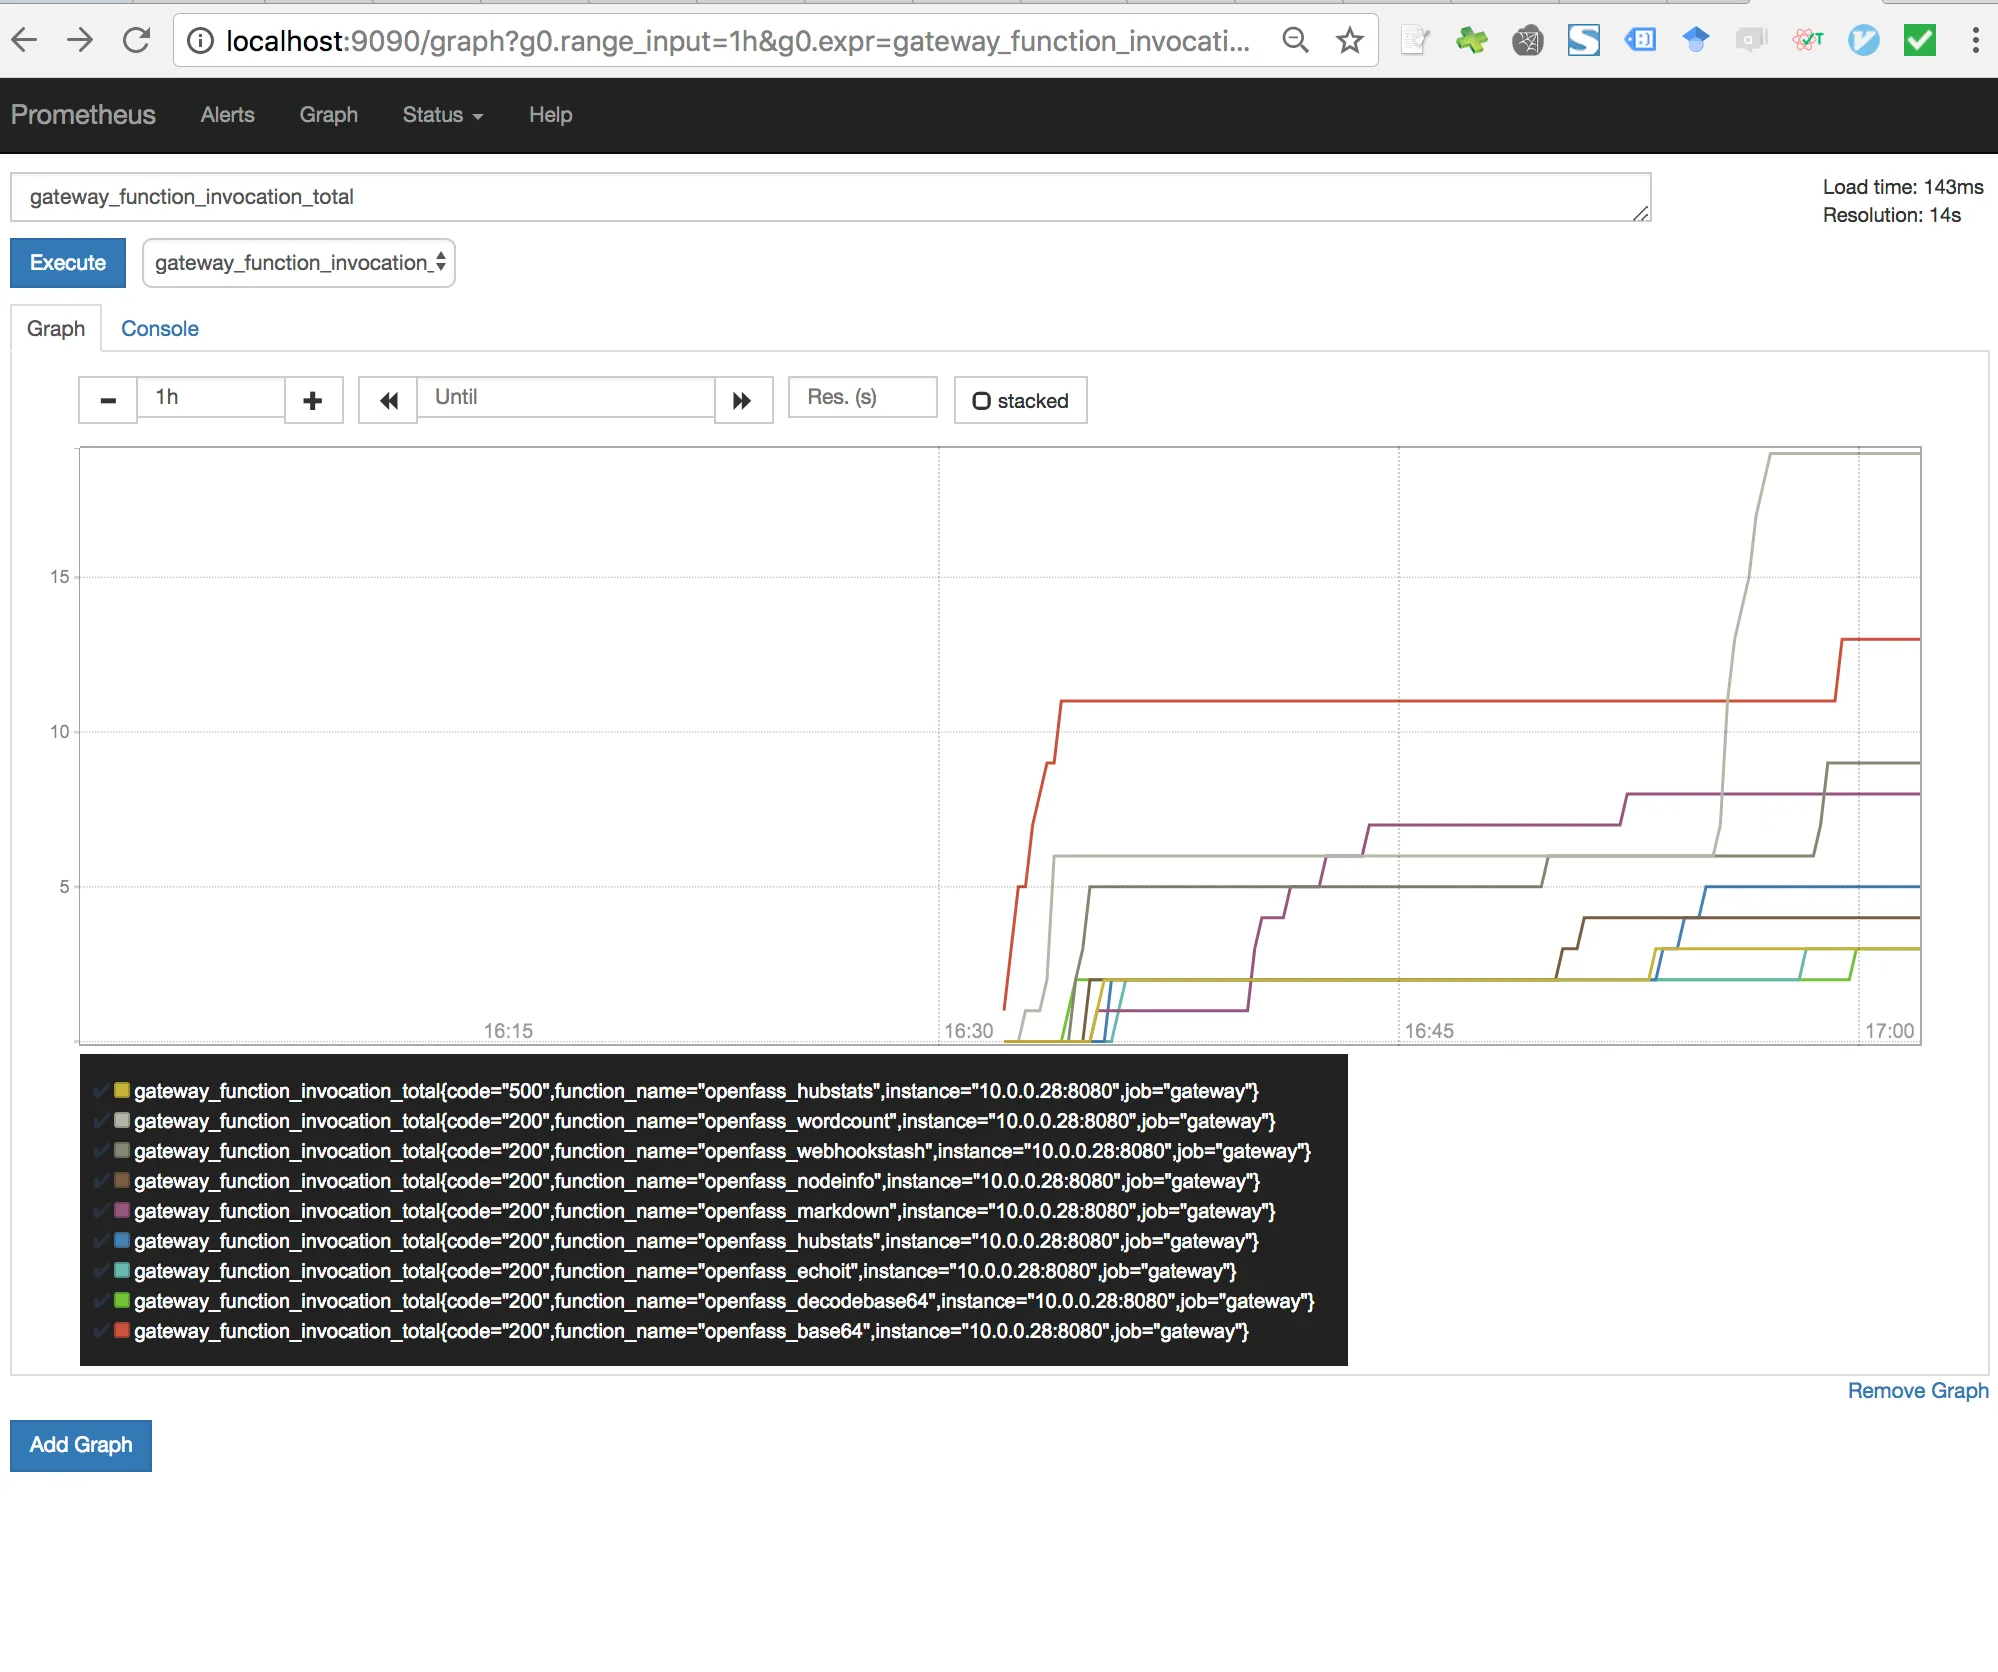Pick the yellow hubstats 500 legend swatch
Viewport: 1998px width, 1672px height.
point(122,1090)
